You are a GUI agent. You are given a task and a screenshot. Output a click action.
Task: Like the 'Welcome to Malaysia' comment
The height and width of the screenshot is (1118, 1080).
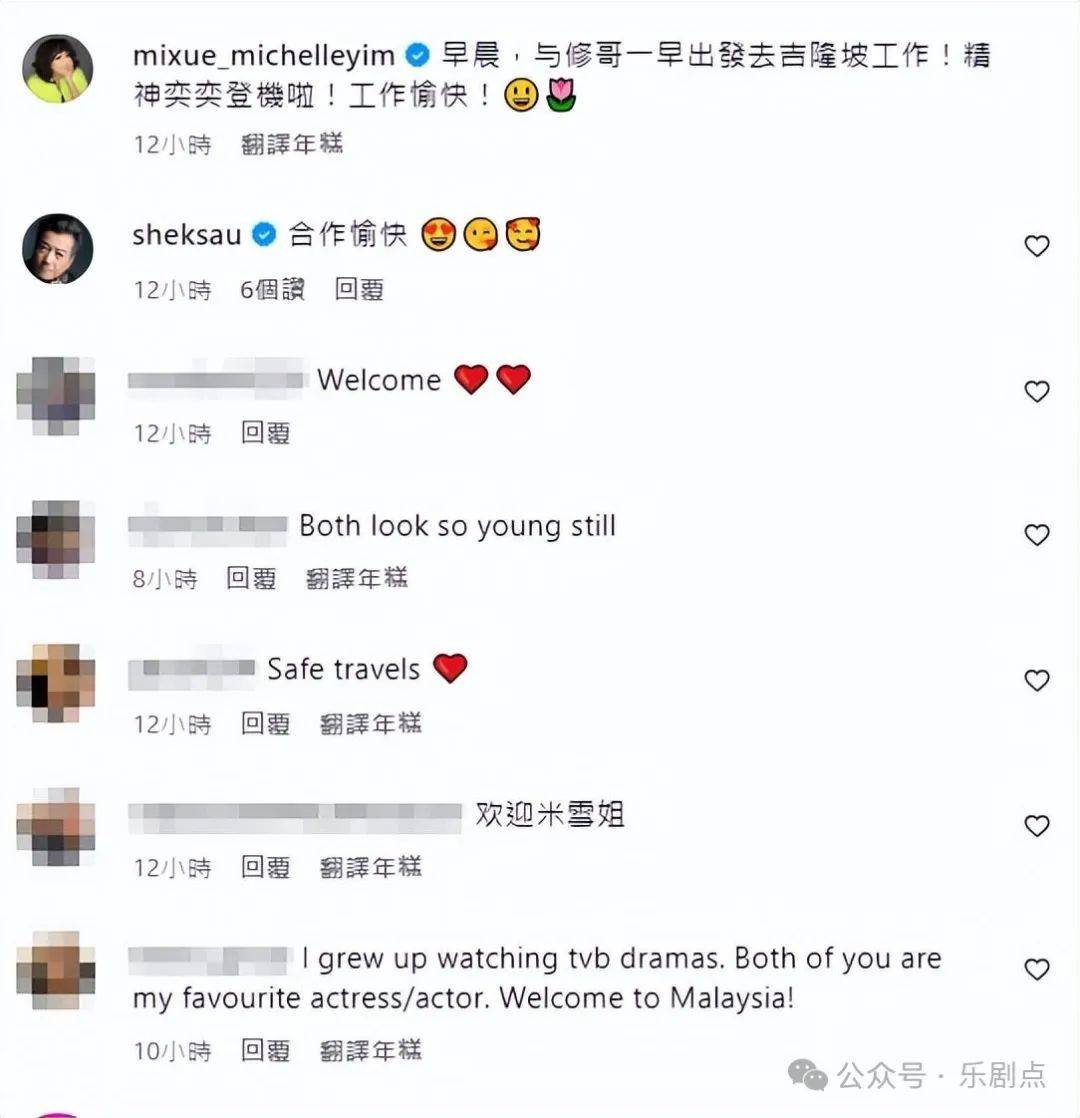click(1037, 970)
